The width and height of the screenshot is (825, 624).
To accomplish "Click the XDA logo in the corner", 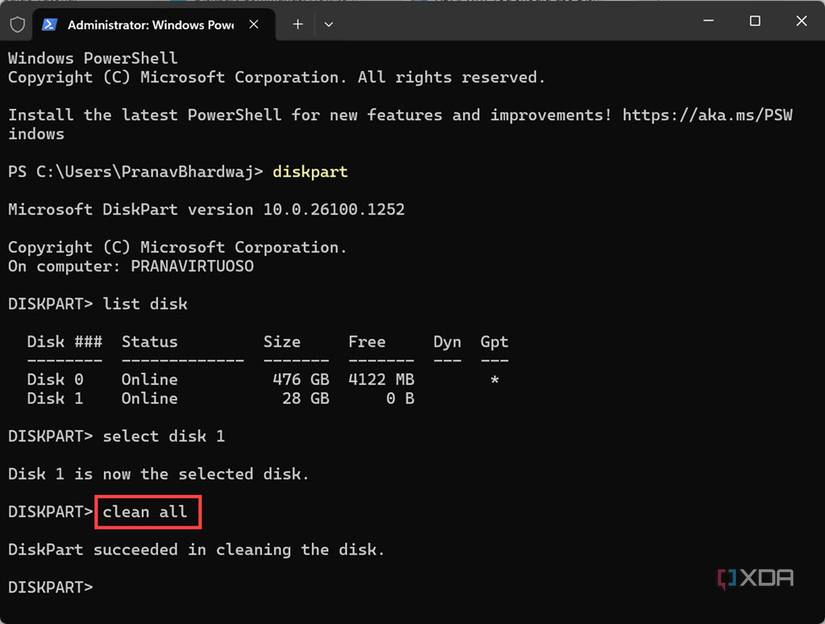I will pos(755,578).
